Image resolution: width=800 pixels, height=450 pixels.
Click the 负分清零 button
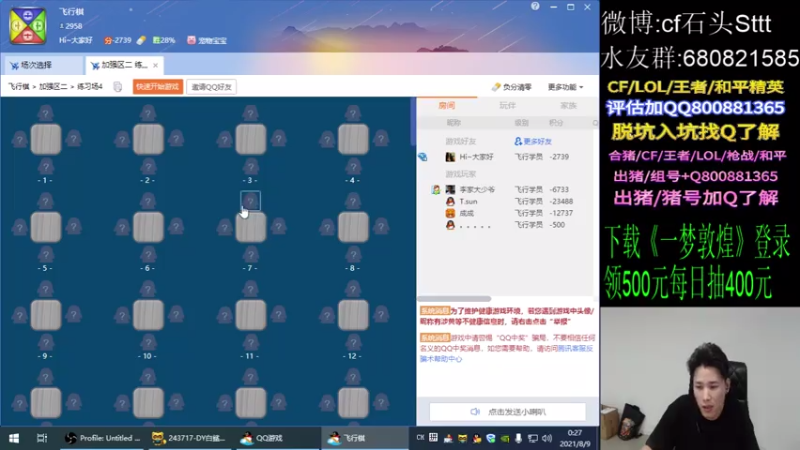(x=511, y=87)
